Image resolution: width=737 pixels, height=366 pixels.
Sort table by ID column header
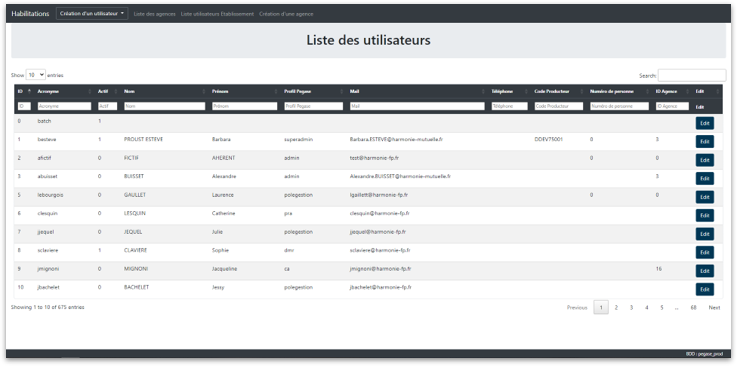(x=24, y=92)
